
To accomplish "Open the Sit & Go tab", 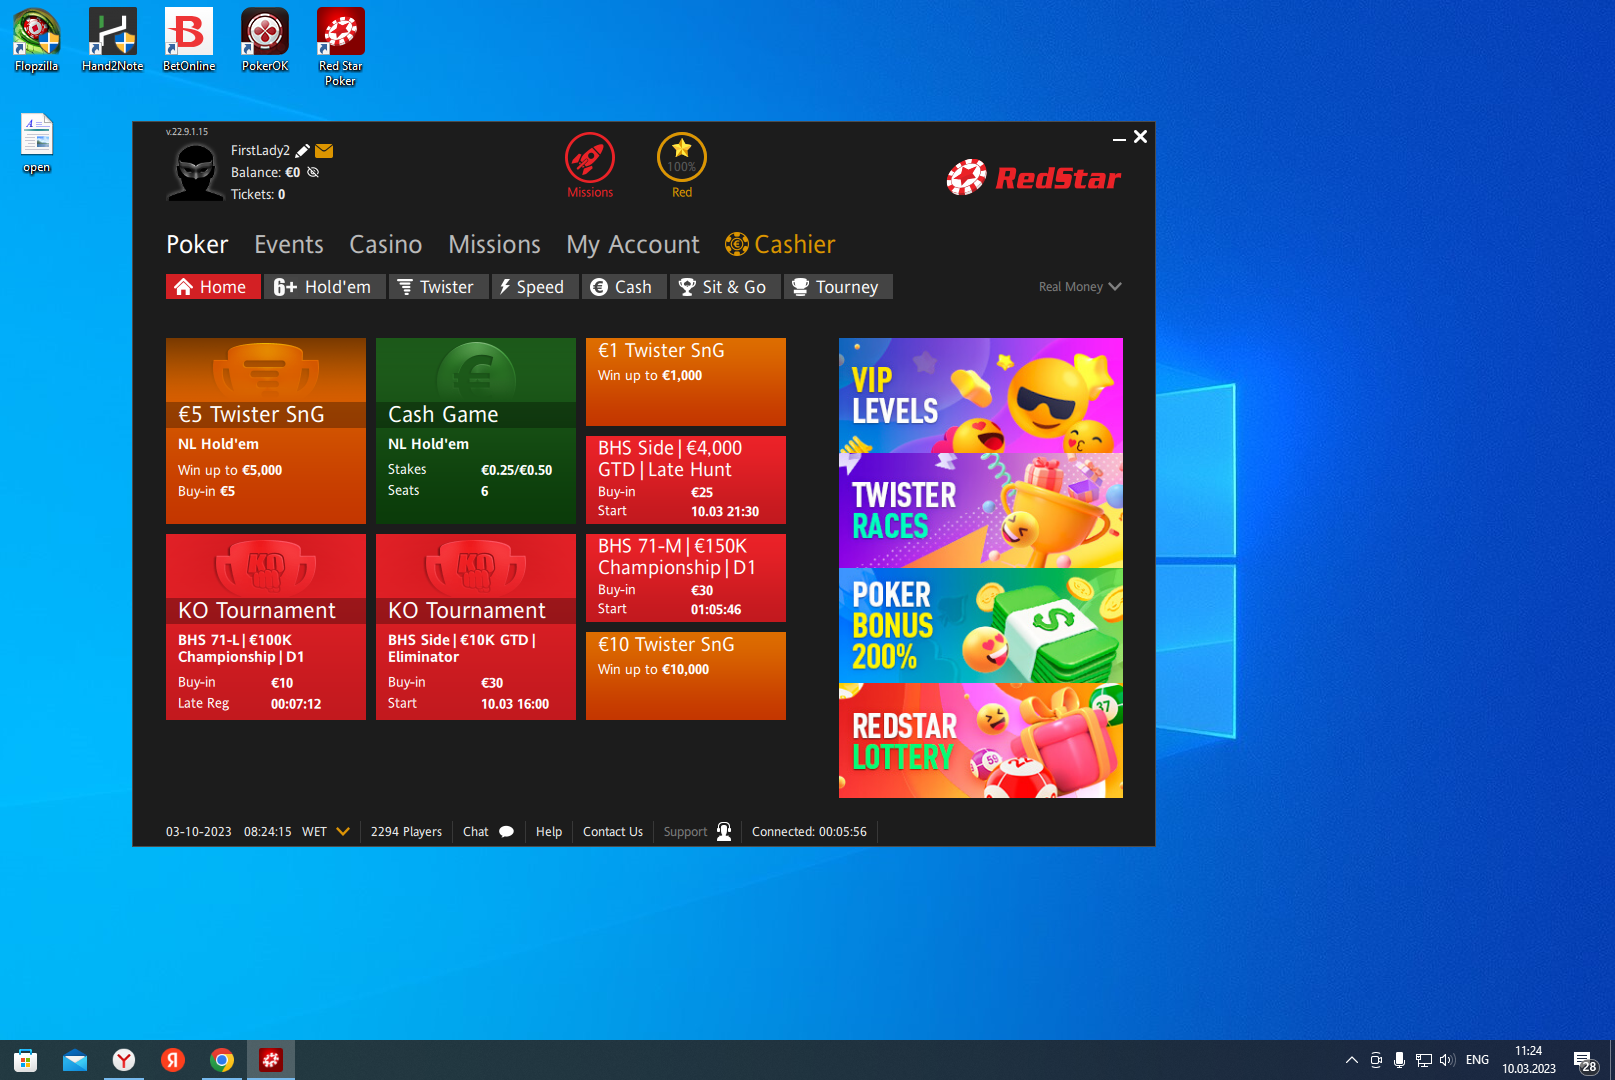I will point(725,287).
